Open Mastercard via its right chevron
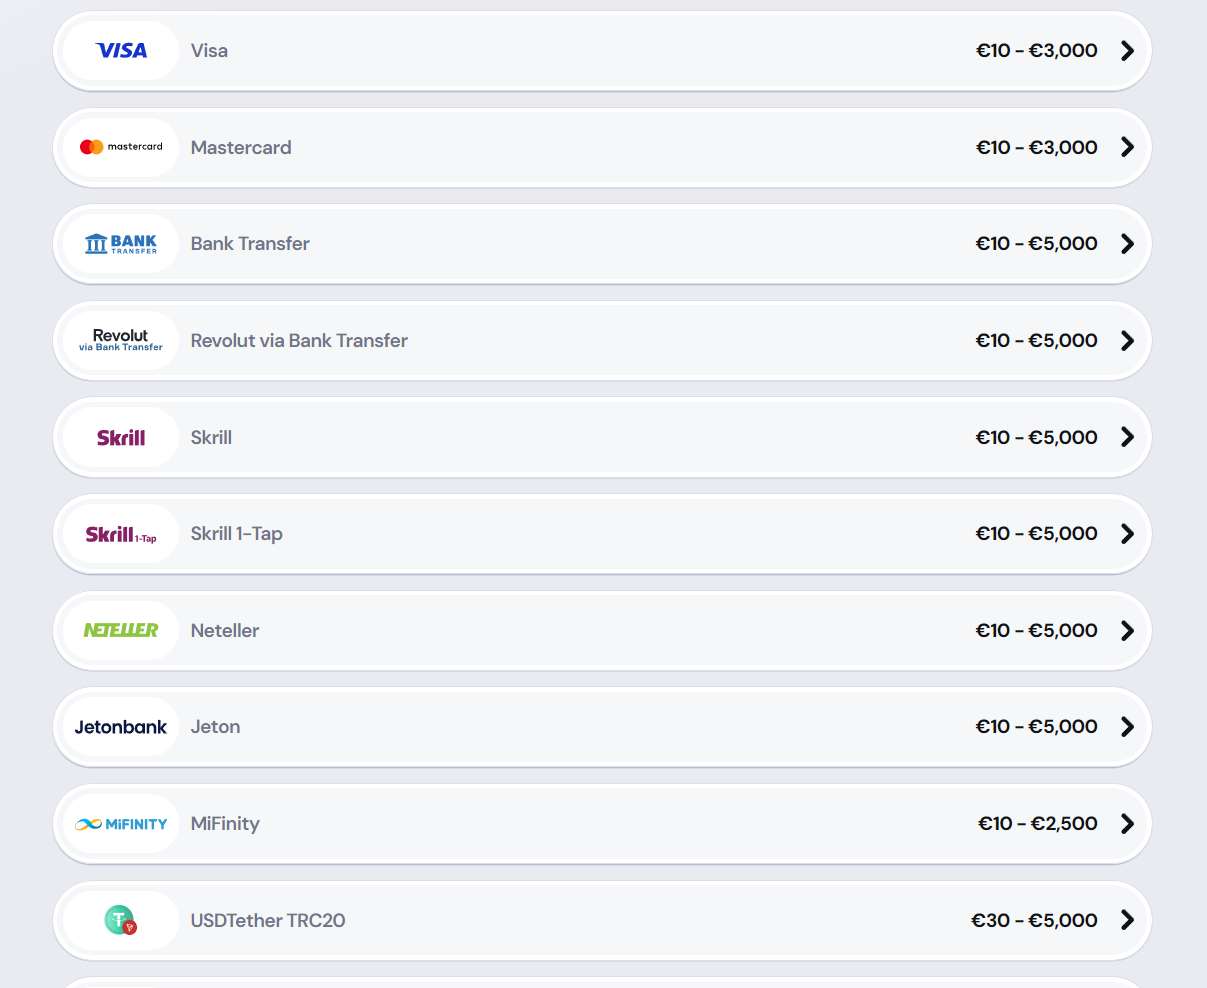The width and height of the screenshot is (1207, 988). (x=1127, y=147)
